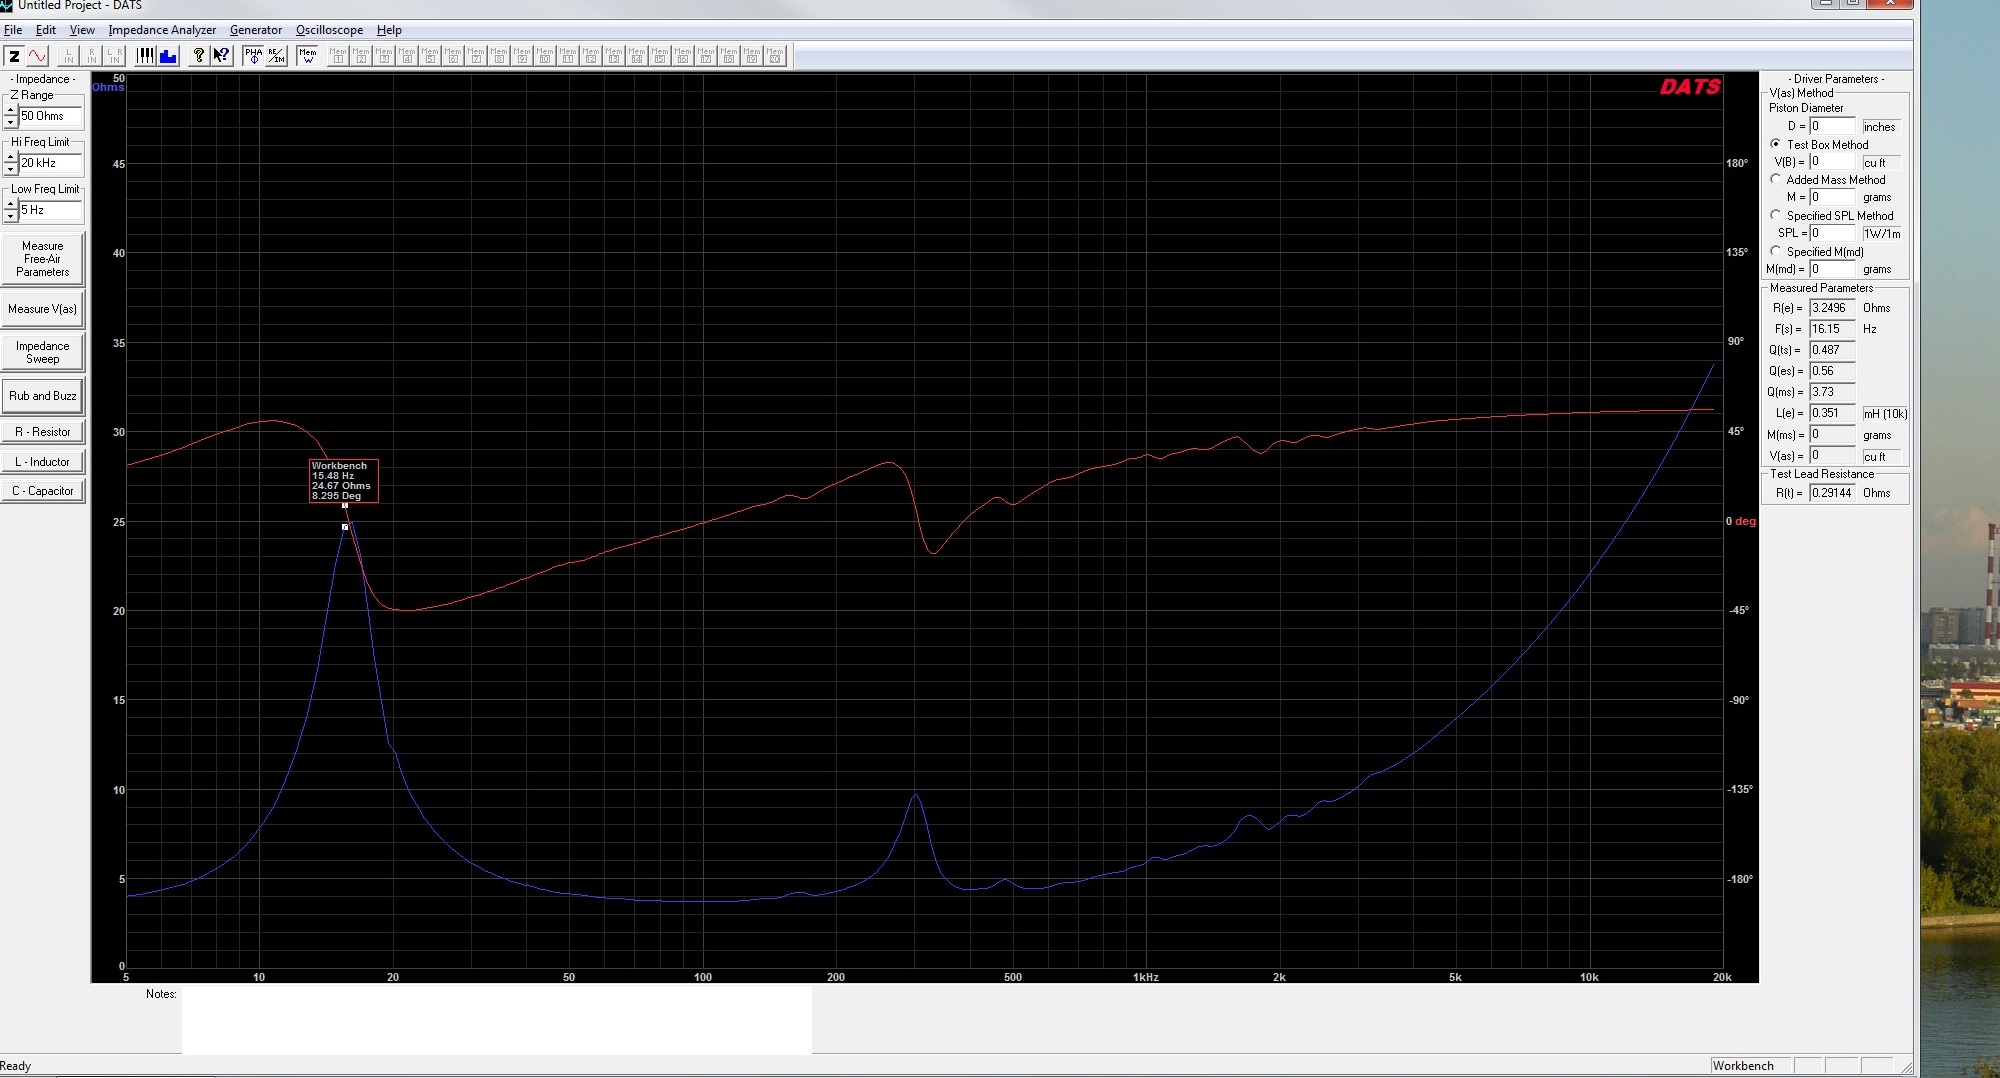Image resolution: width=2000 pixels, height=1078 pixels.
Task: Lower the Low Freq Limit down arrow
Action: click(x=11, y=216)
